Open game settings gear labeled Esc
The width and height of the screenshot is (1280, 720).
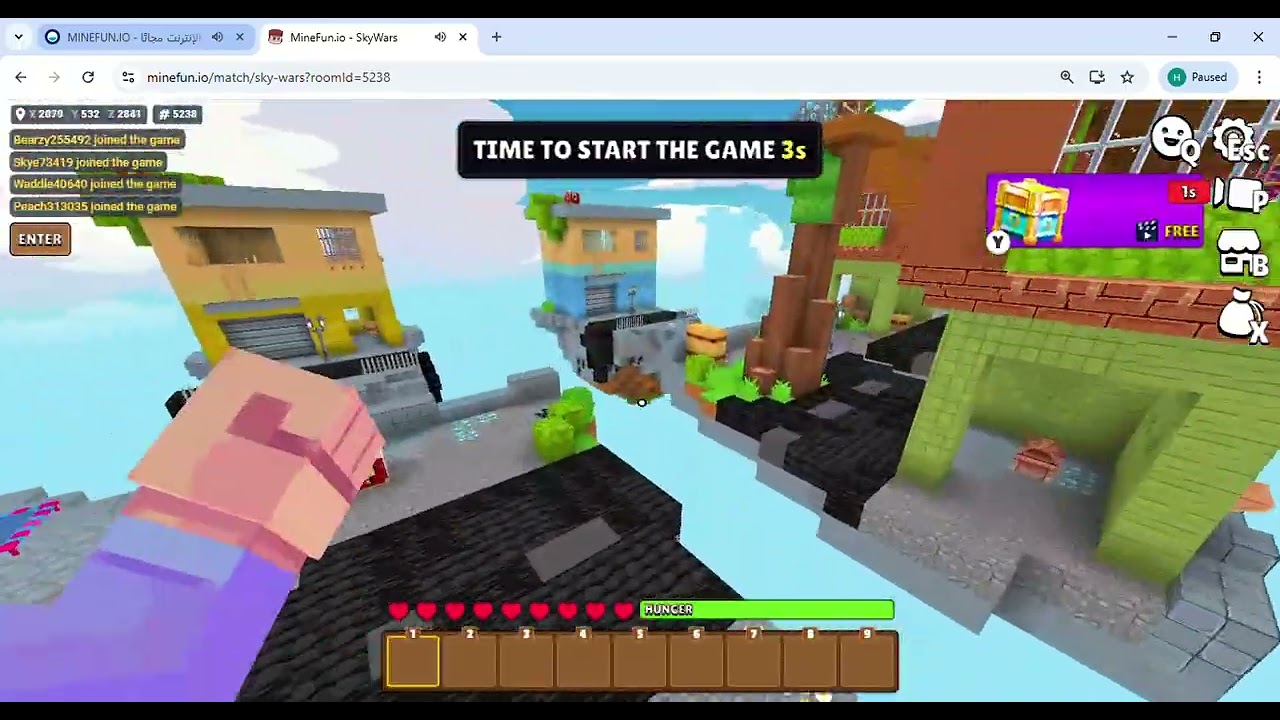coord(1240,140)
